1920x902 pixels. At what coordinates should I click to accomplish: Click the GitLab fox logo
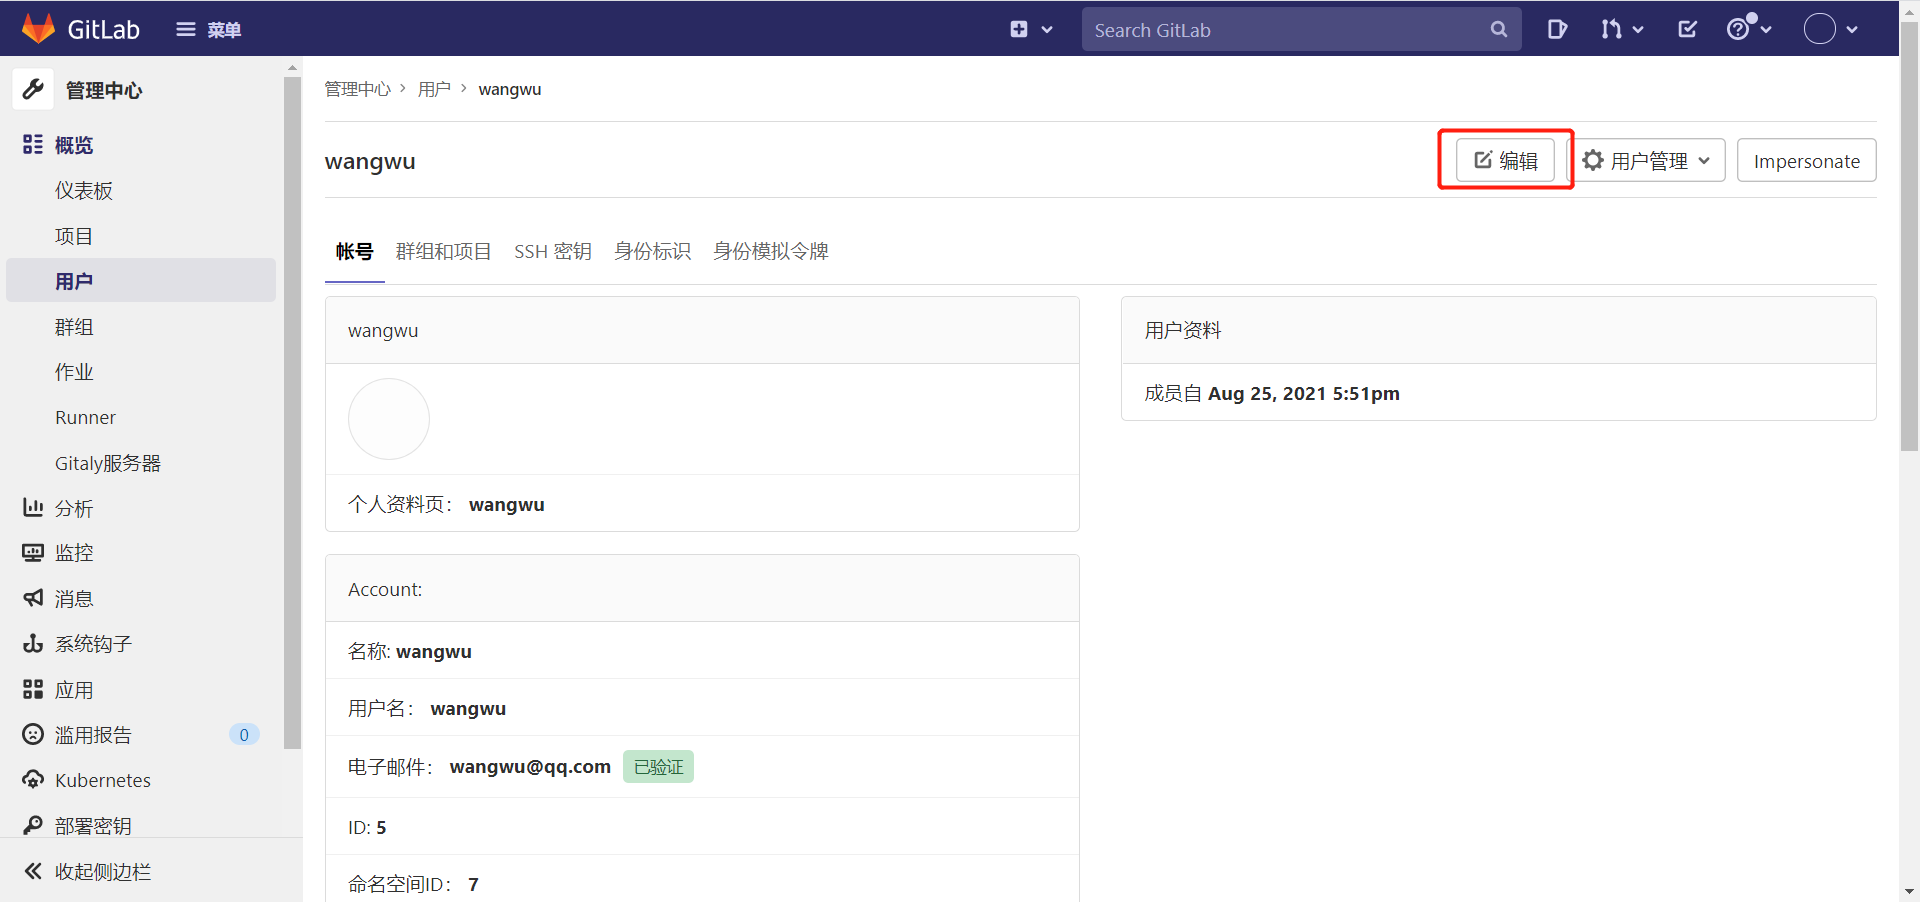coord(38,29)
